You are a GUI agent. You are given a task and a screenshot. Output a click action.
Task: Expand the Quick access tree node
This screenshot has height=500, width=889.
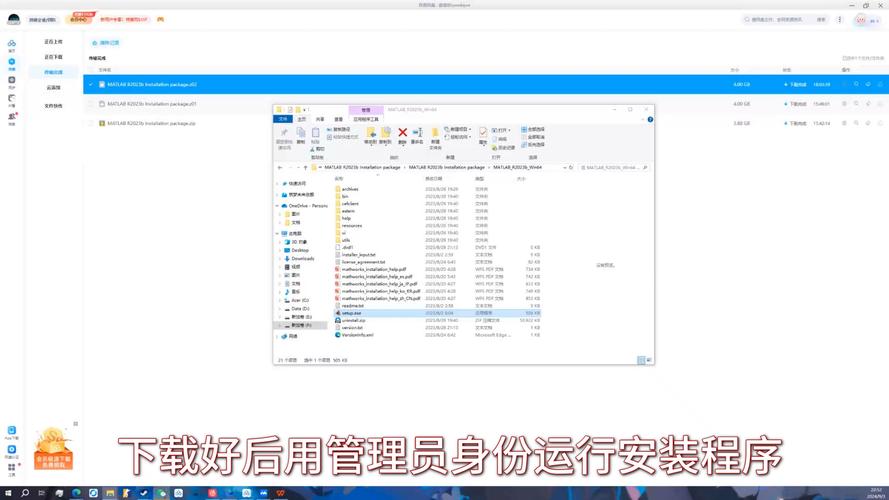278,184
